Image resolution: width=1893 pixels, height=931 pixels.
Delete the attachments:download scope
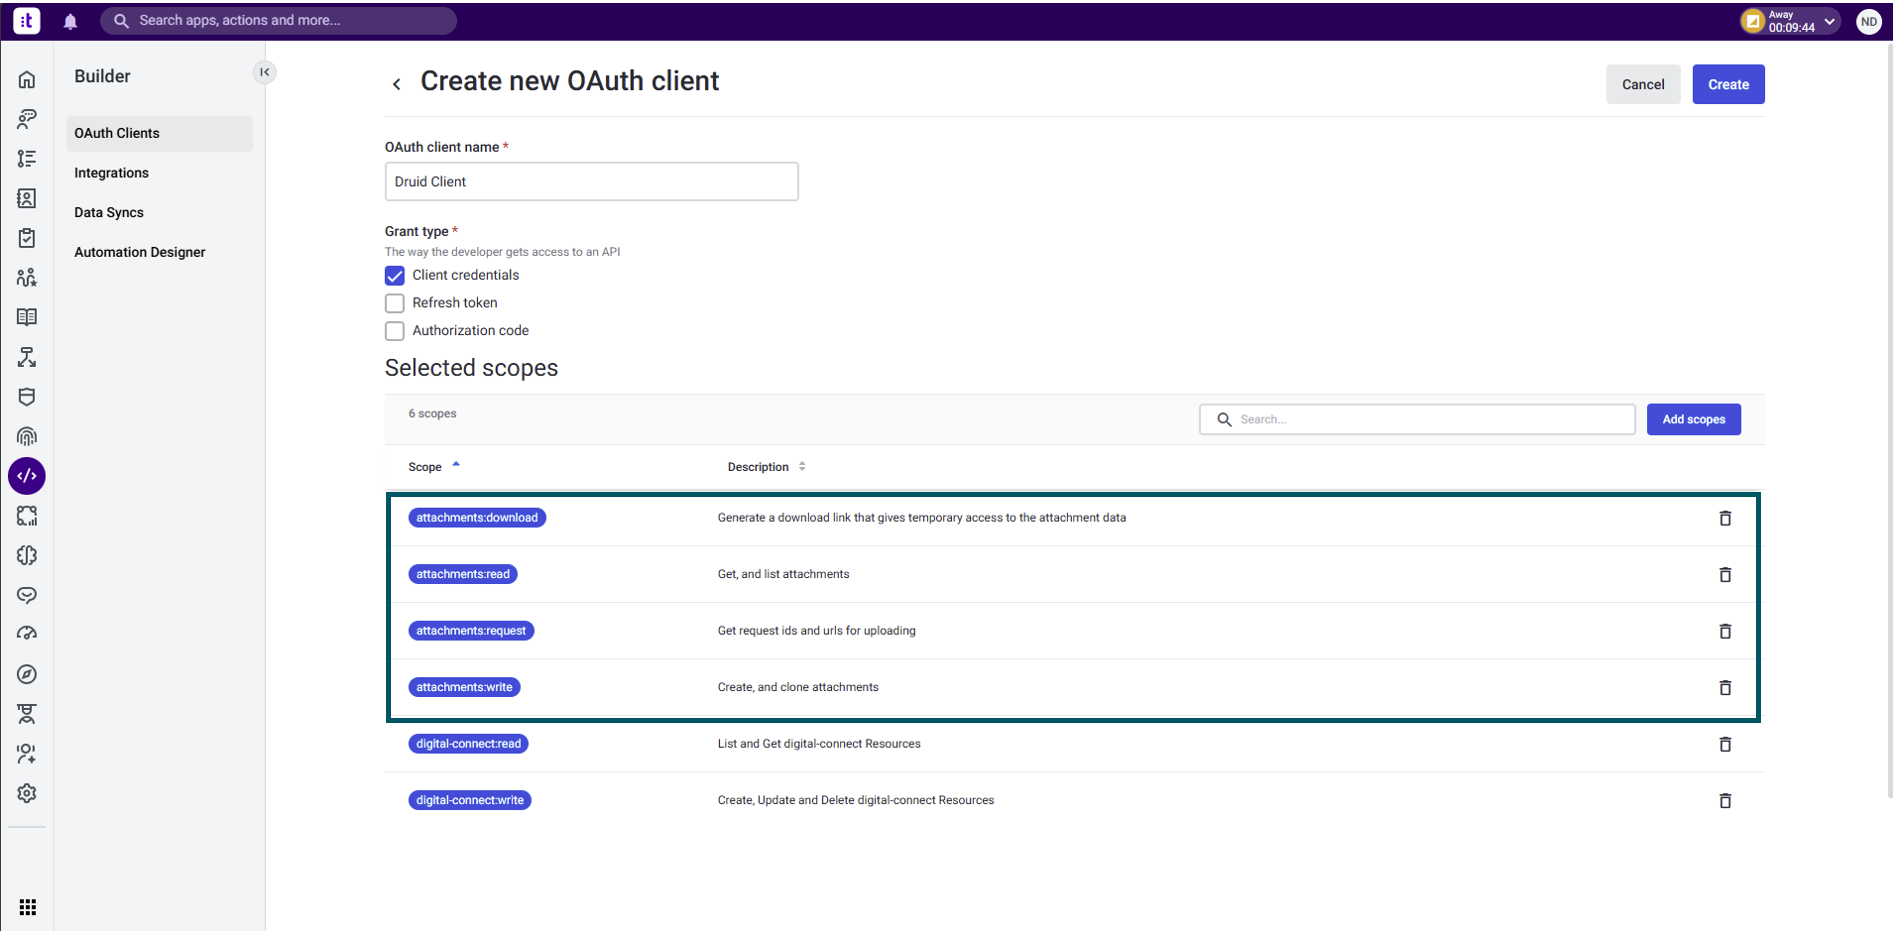coord(1725,518)
